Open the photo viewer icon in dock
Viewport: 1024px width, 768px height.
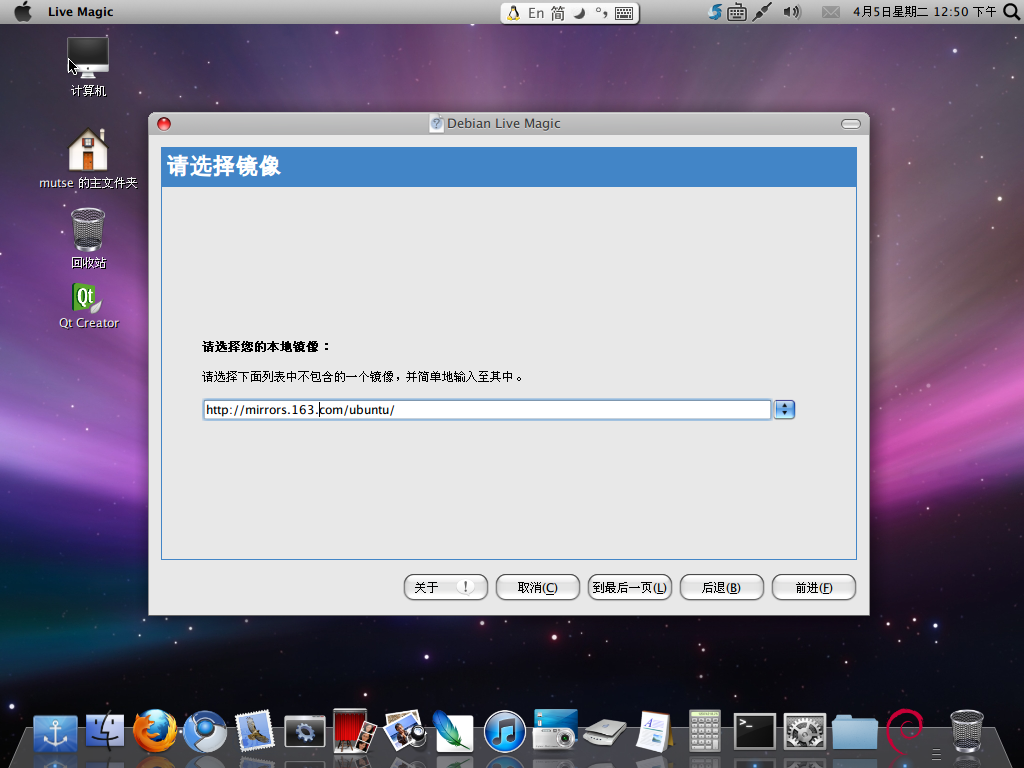pyautogui.click(x=404, y=731)
